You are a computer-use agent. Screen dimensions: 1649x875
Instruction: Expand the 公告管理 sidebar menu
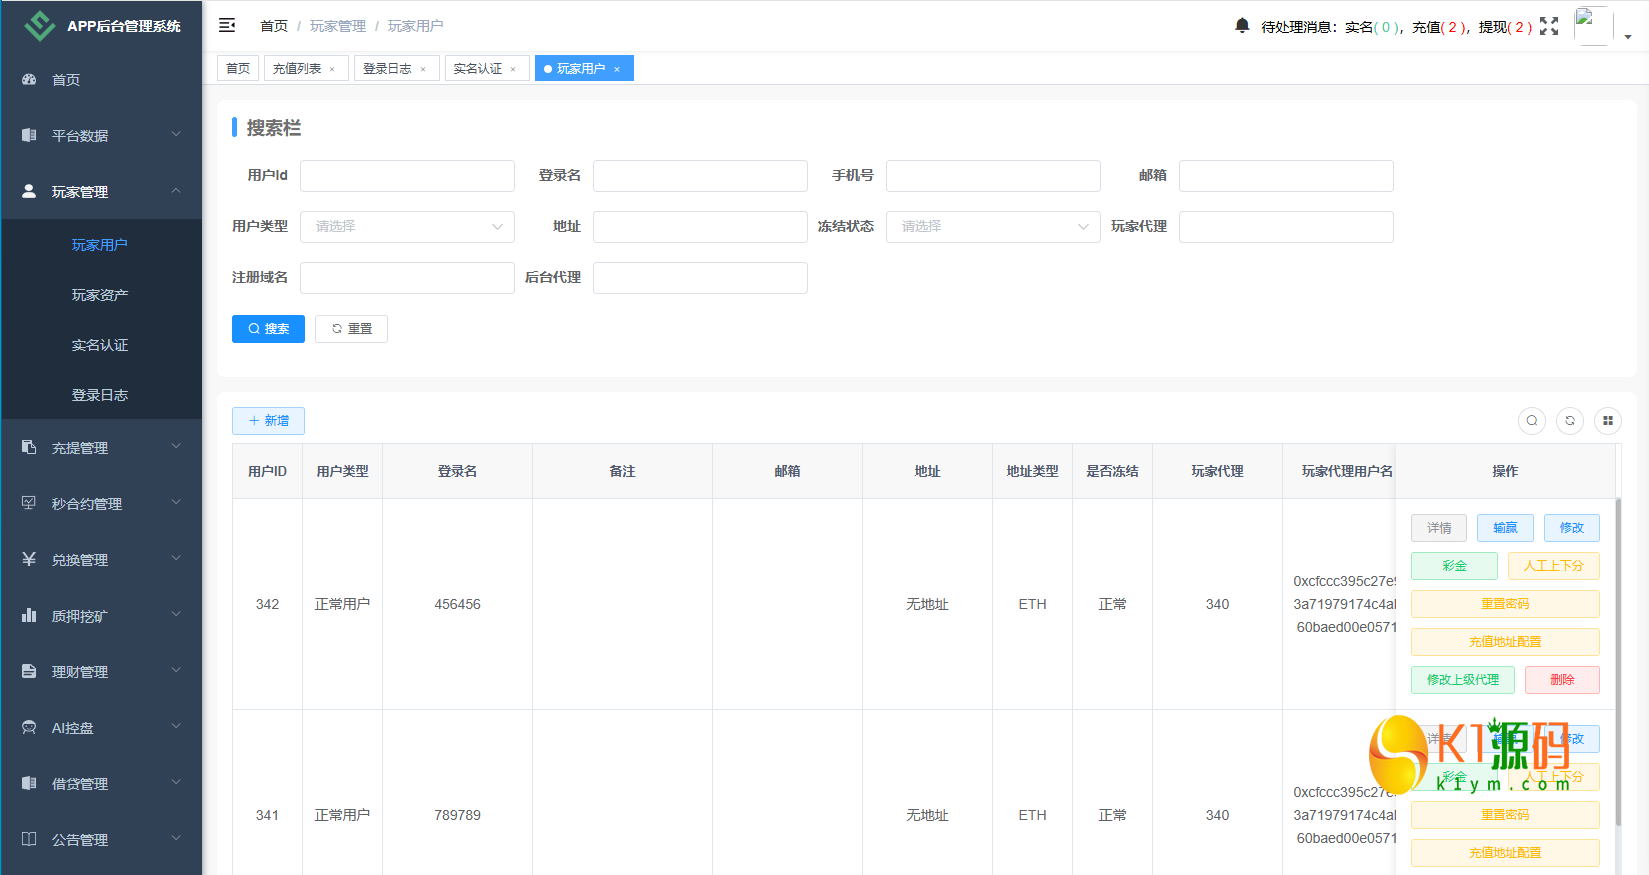(x=101, y=840)
